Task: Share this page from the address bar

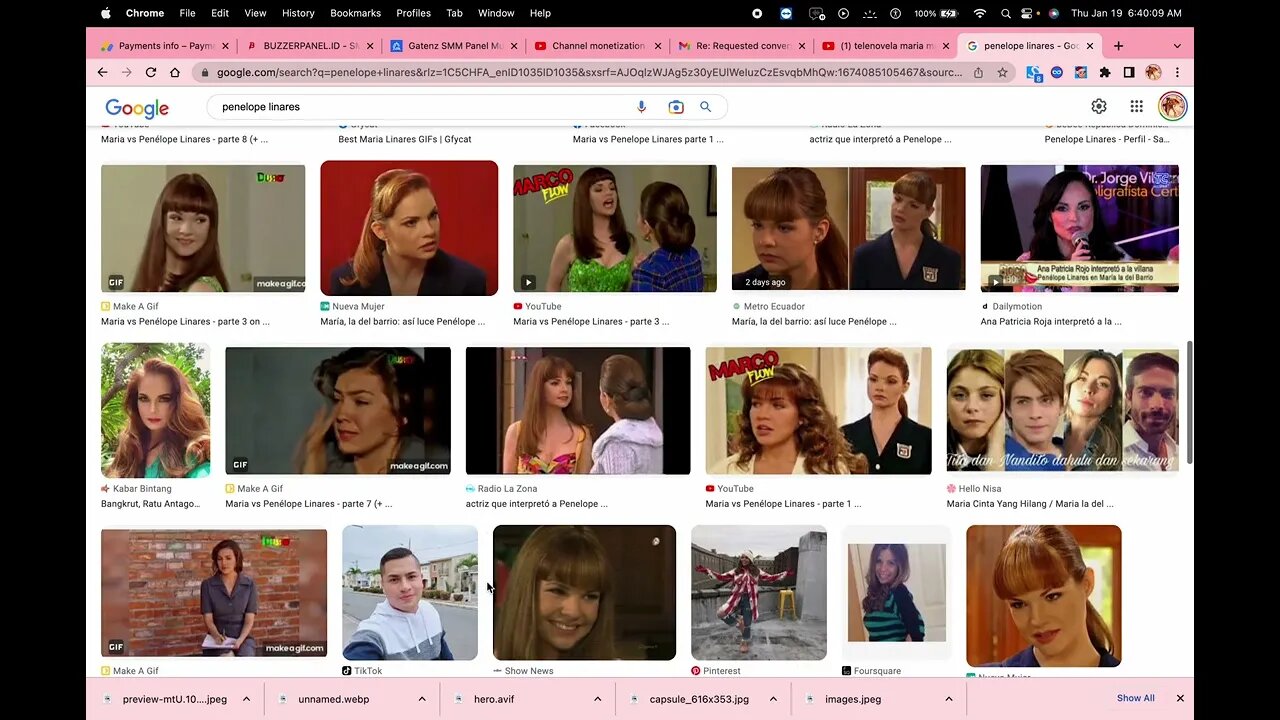Action: point(978,73)
